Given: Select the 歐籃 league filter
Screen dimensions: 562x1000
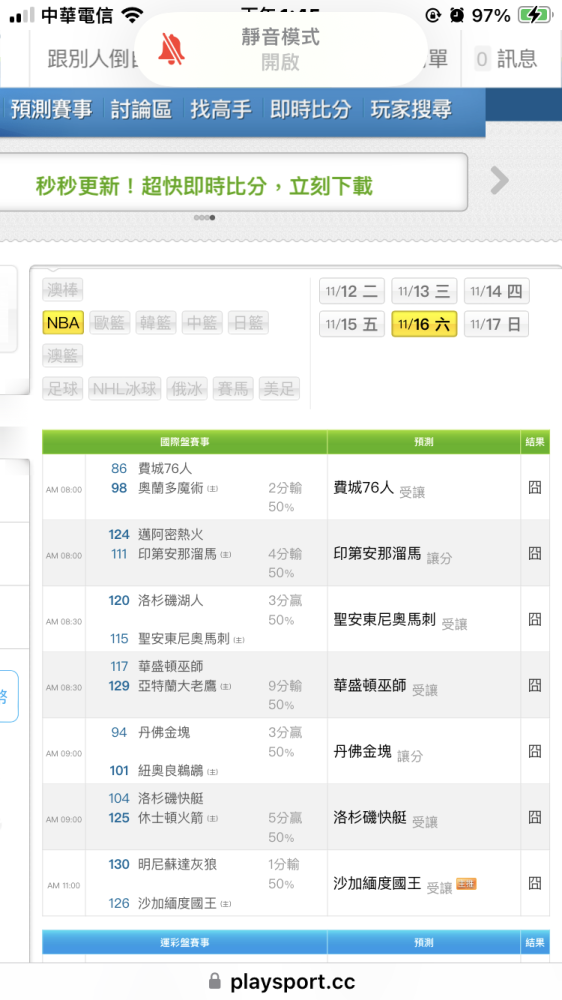Looking at the screenshot, I should point(110,323).
